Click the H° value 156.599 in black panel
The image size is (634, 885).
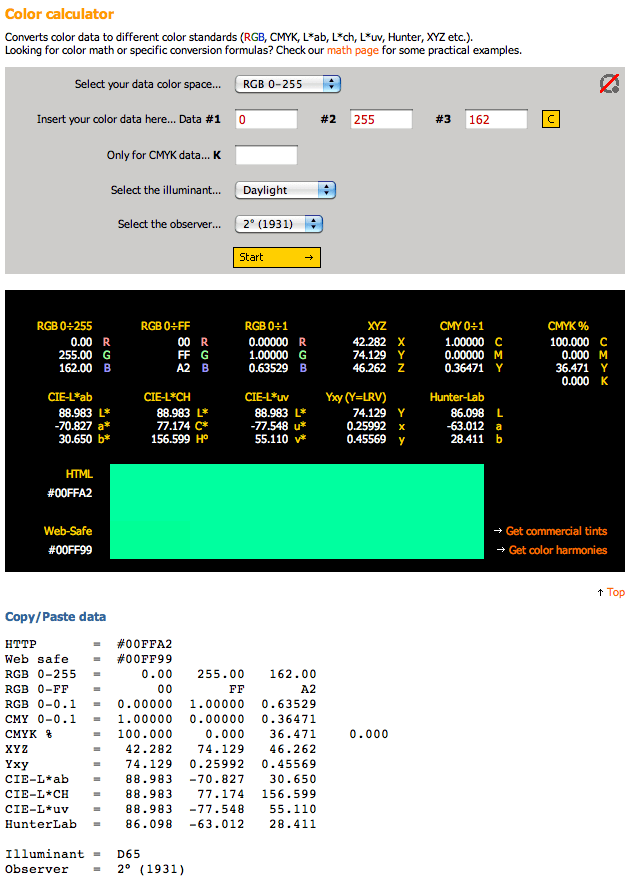pos(170,439)
